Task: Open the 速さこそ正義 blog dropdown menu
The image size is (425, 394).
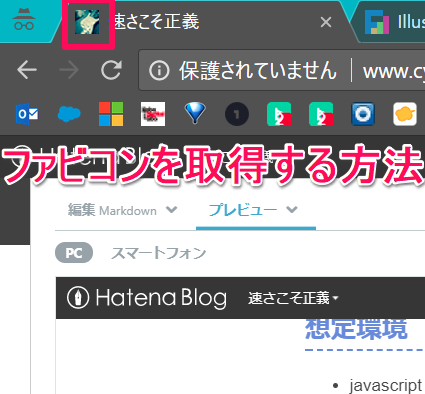Action: [x=293, y=298]
